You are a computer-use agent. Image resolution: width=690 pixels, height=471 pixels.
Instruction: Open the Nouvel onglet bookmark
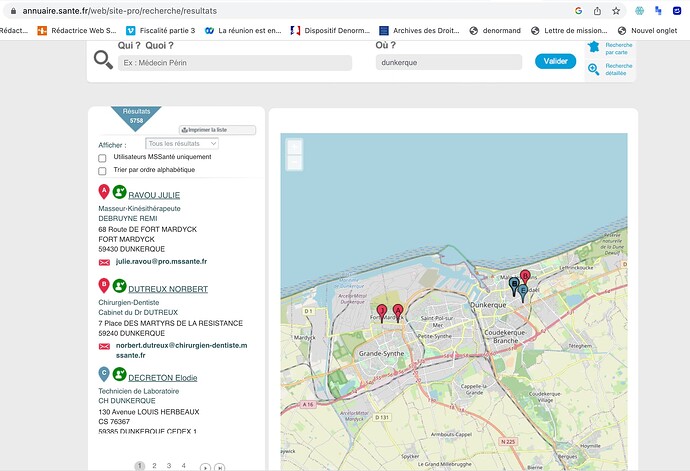coord(648,30)
